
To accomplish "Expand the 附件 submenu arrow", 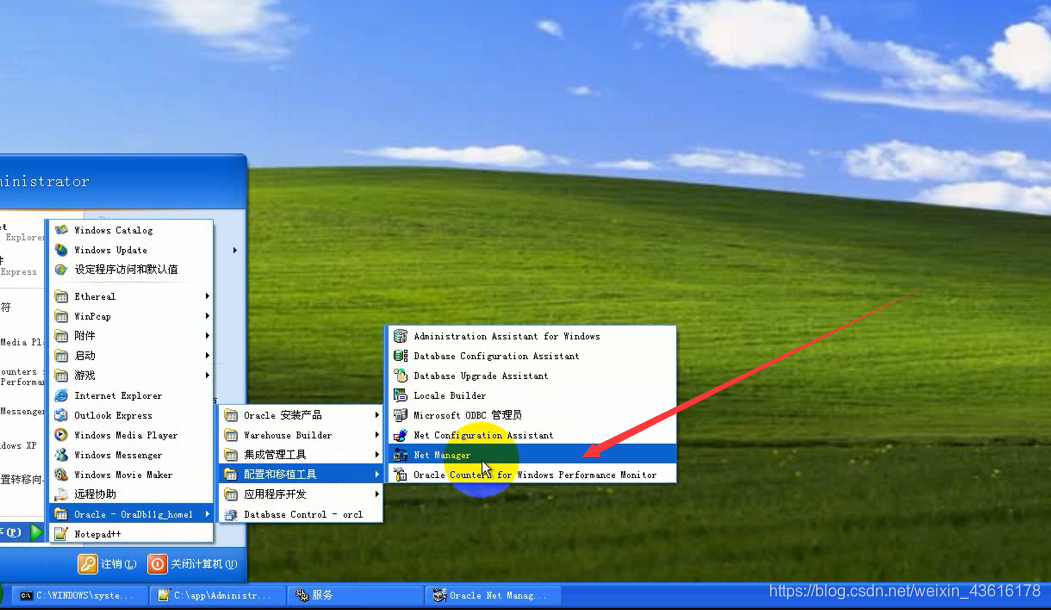I will (x=207, y=336).
